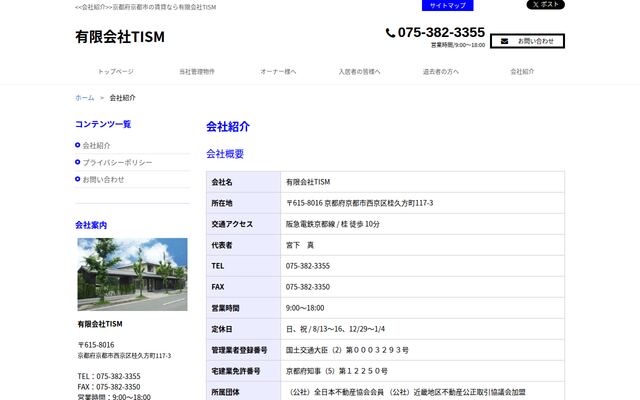Select お問い合わせ in the sidebar list
Screen dimensions: 640x400
tap(103, 180)
